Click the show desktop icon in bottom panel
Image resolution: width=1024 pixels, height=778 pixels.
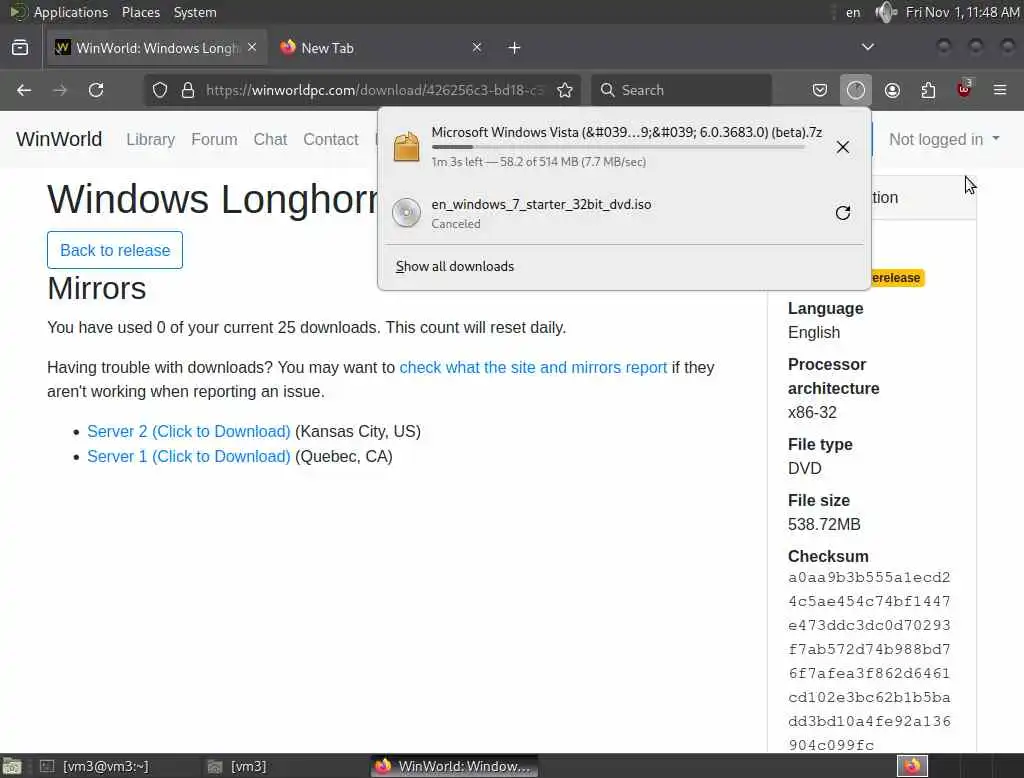coord(12,766)
